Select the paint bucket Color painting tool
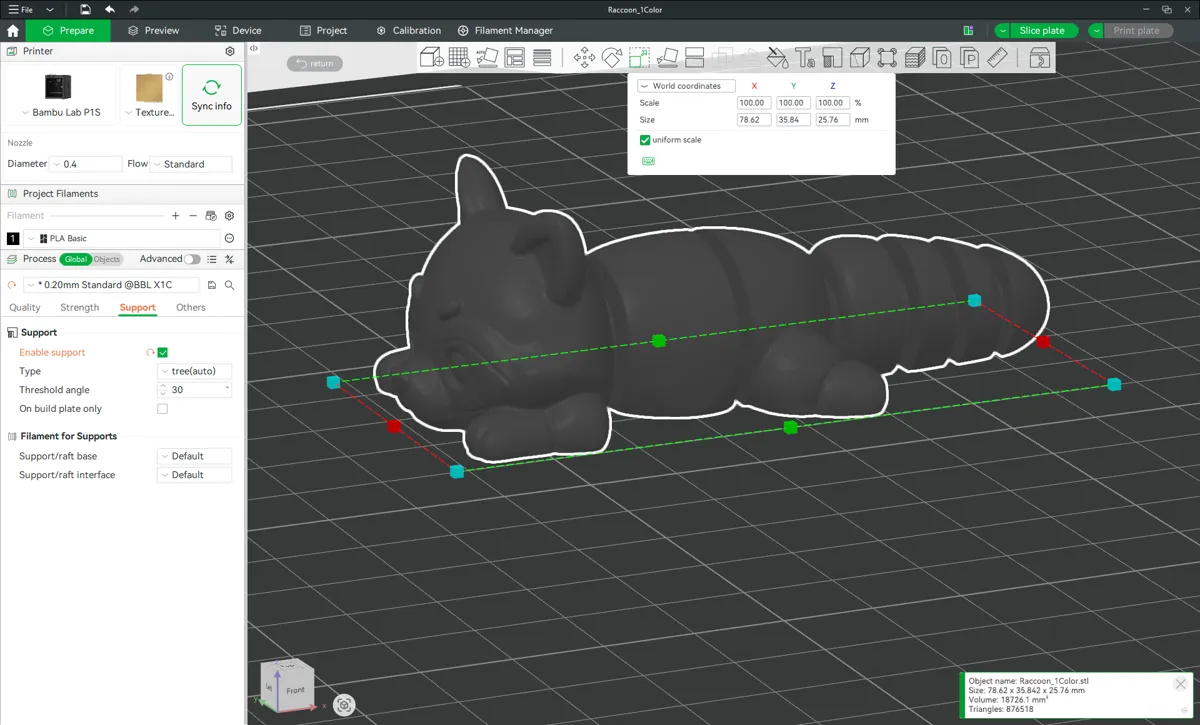The image size is (1200, 725). (777, 57)
